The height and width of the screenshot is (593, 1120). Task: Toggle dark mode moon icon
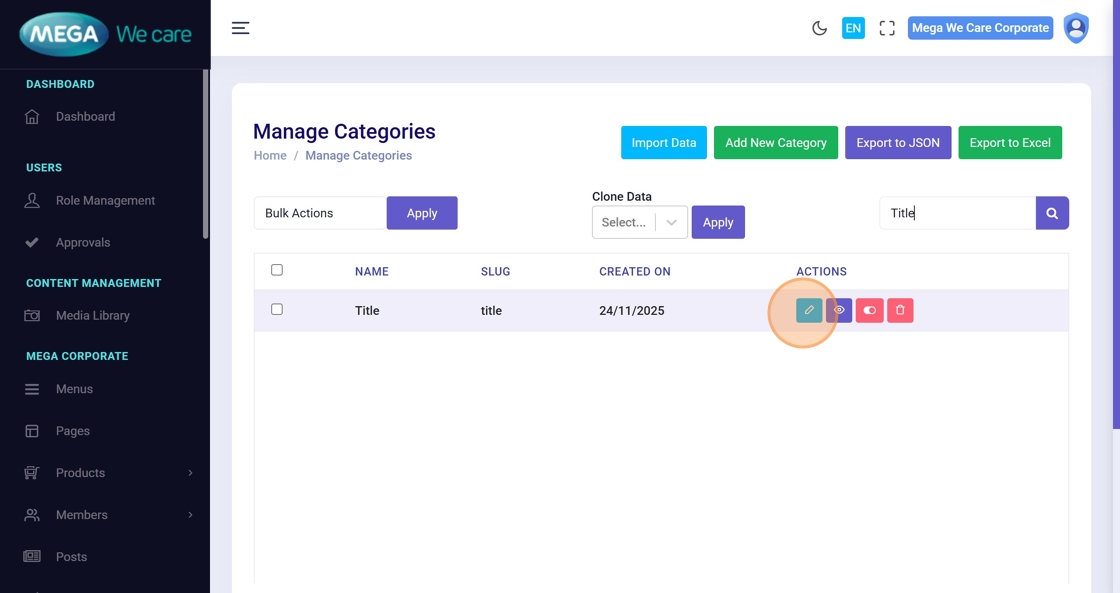(x=819, y=28)
